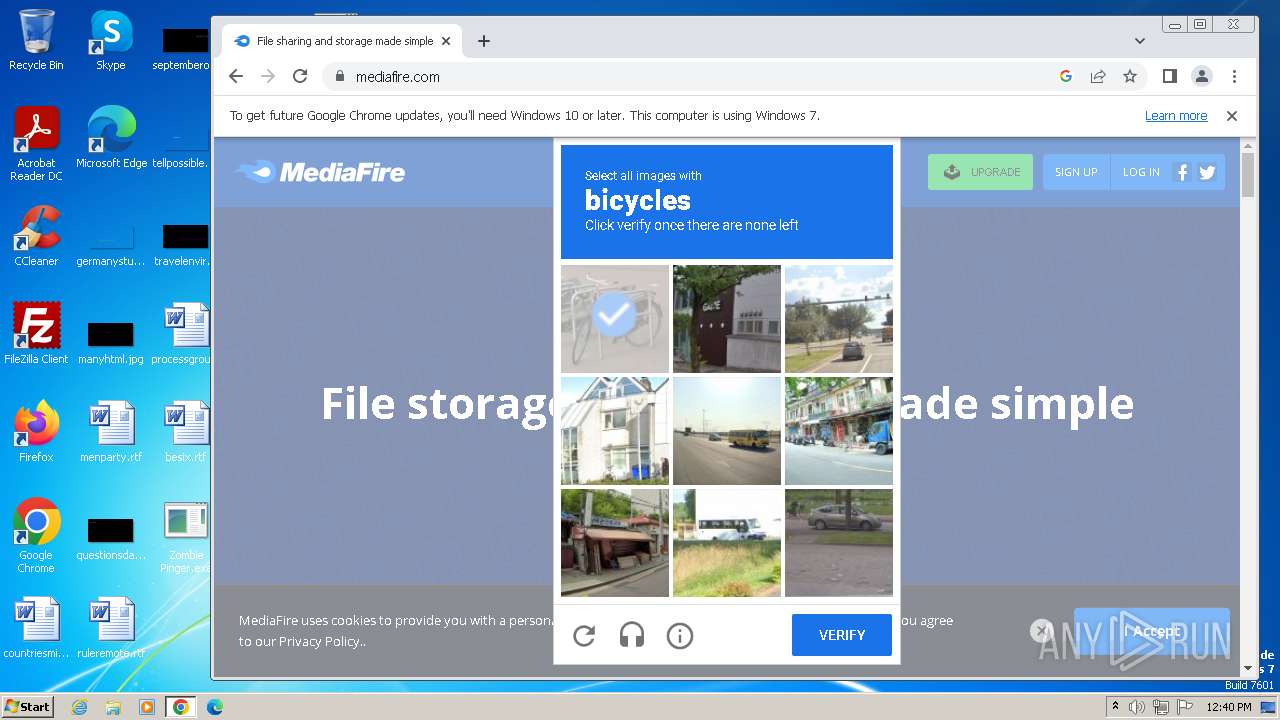Open Recycle Bin desktop icon
Viewport: 1280px width, 720px height.
[x=36, y=41]
